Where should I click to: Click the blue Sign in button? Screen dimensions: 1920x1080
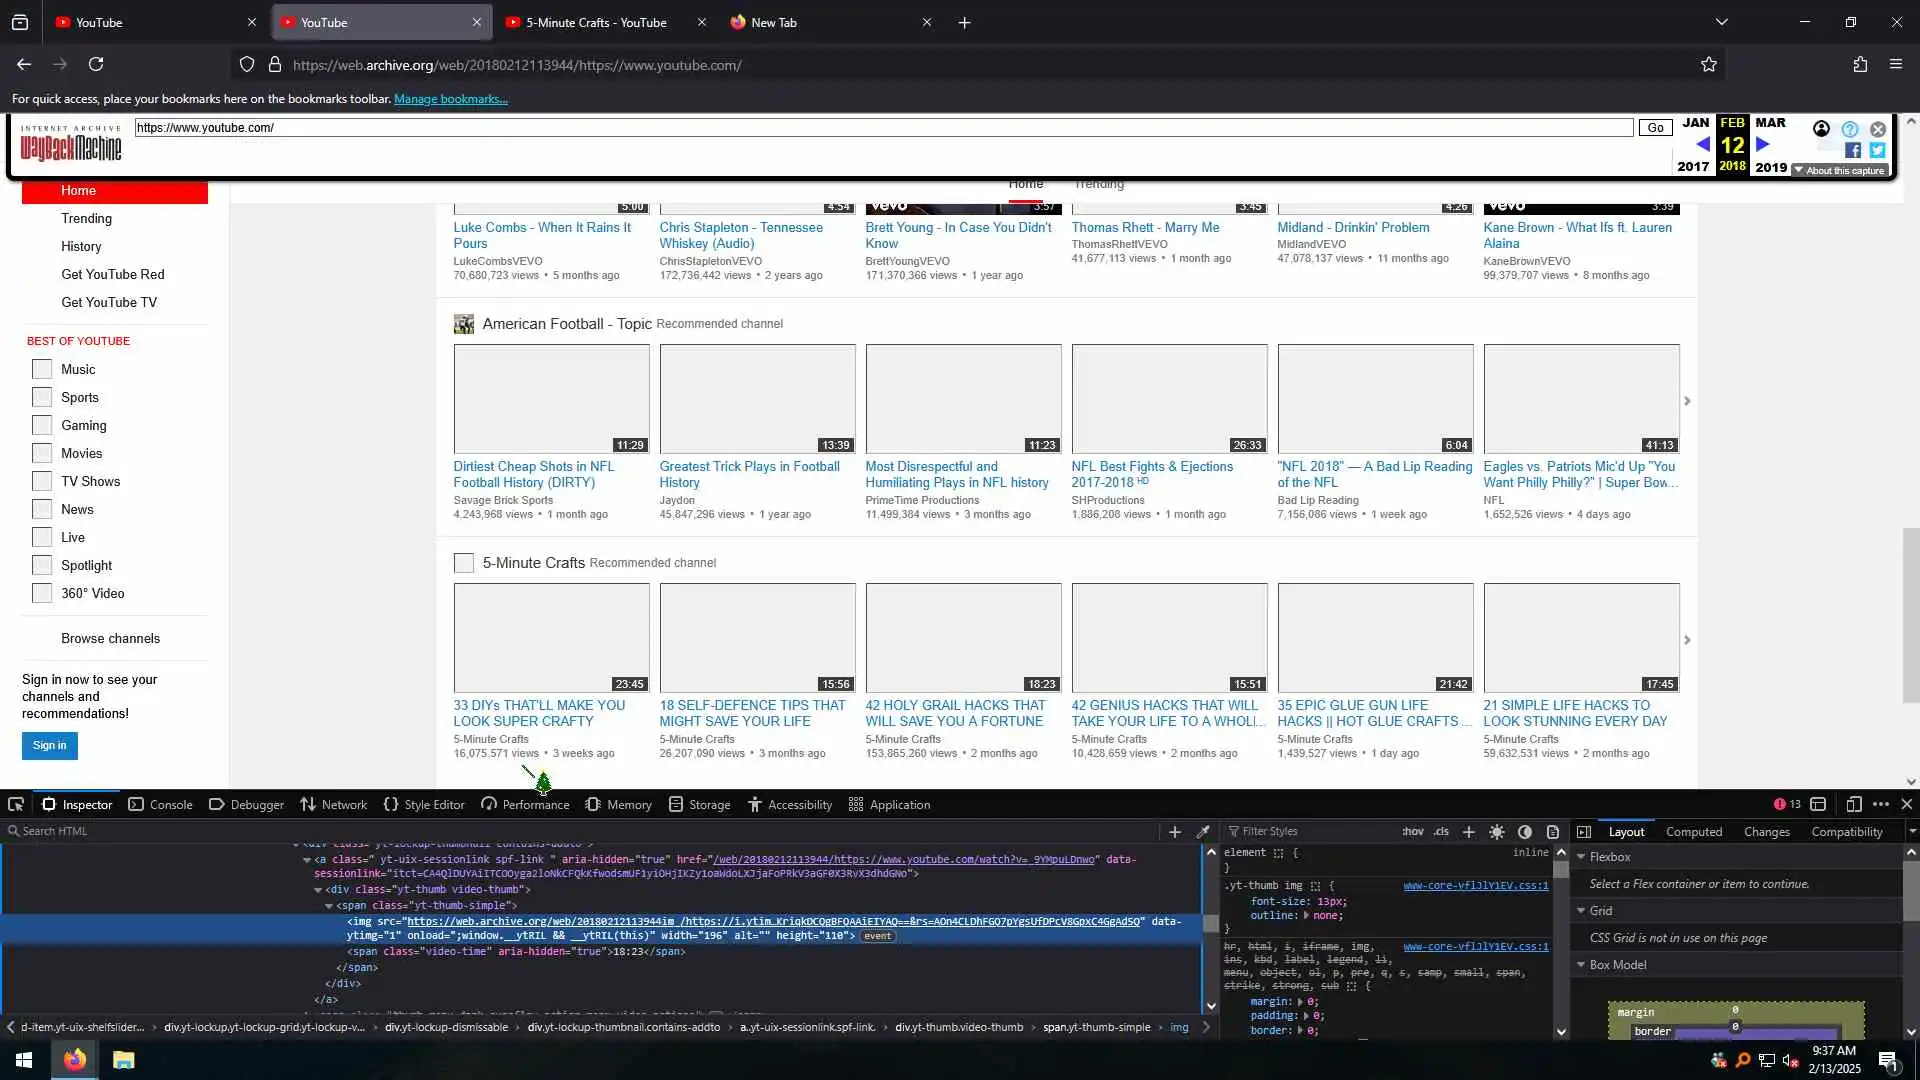tap(49, 745)
